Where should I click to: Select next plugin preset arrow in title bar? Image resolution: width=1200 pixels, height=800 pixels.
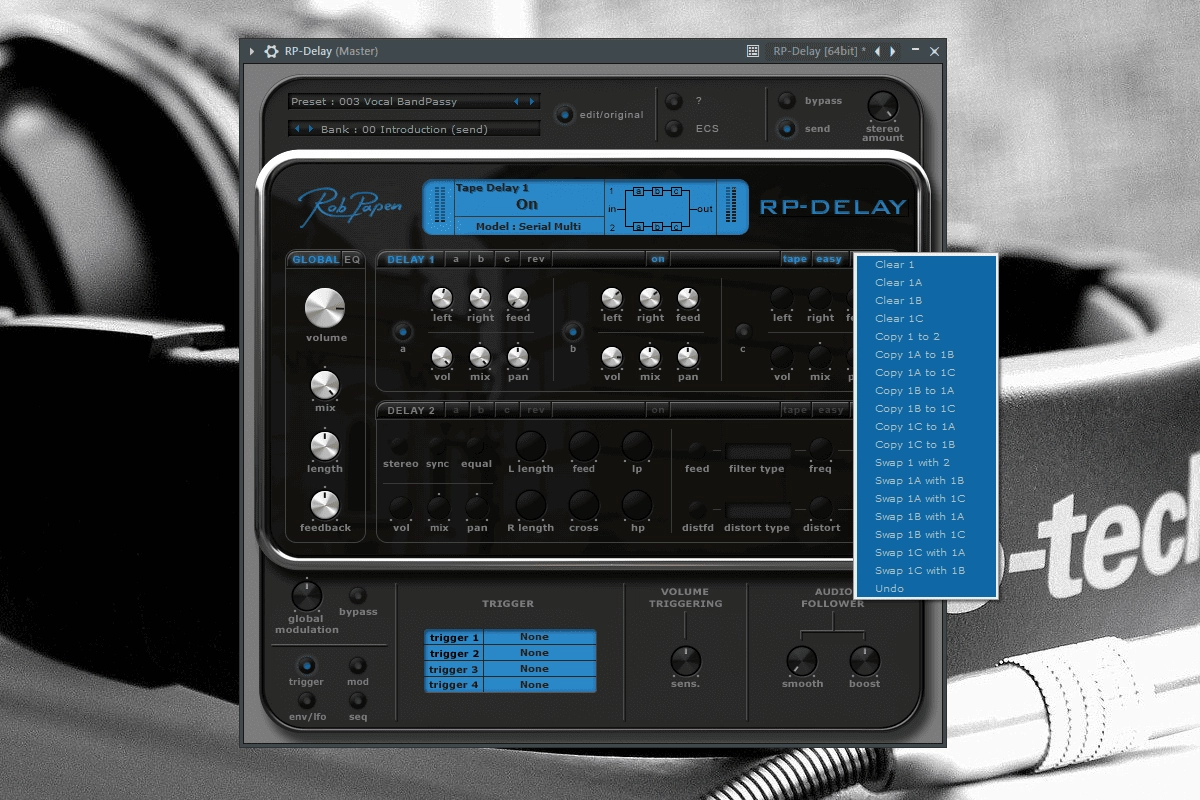(x=893, y=51)
